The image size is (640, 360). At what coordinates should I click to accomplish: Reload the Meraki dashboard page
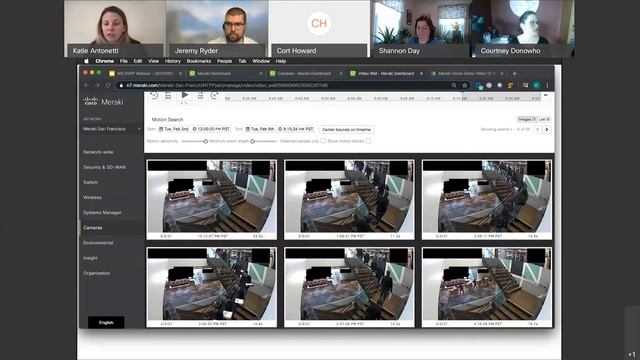(108, 85)
